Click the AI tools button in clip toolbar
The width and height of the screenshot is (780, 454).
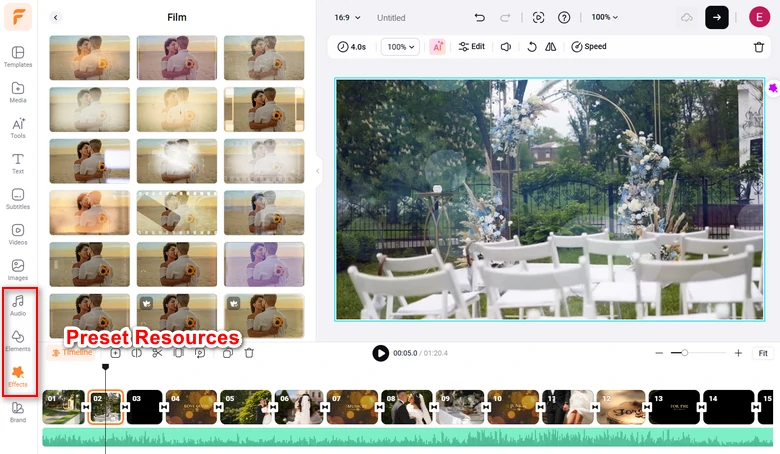click(438, 47)
